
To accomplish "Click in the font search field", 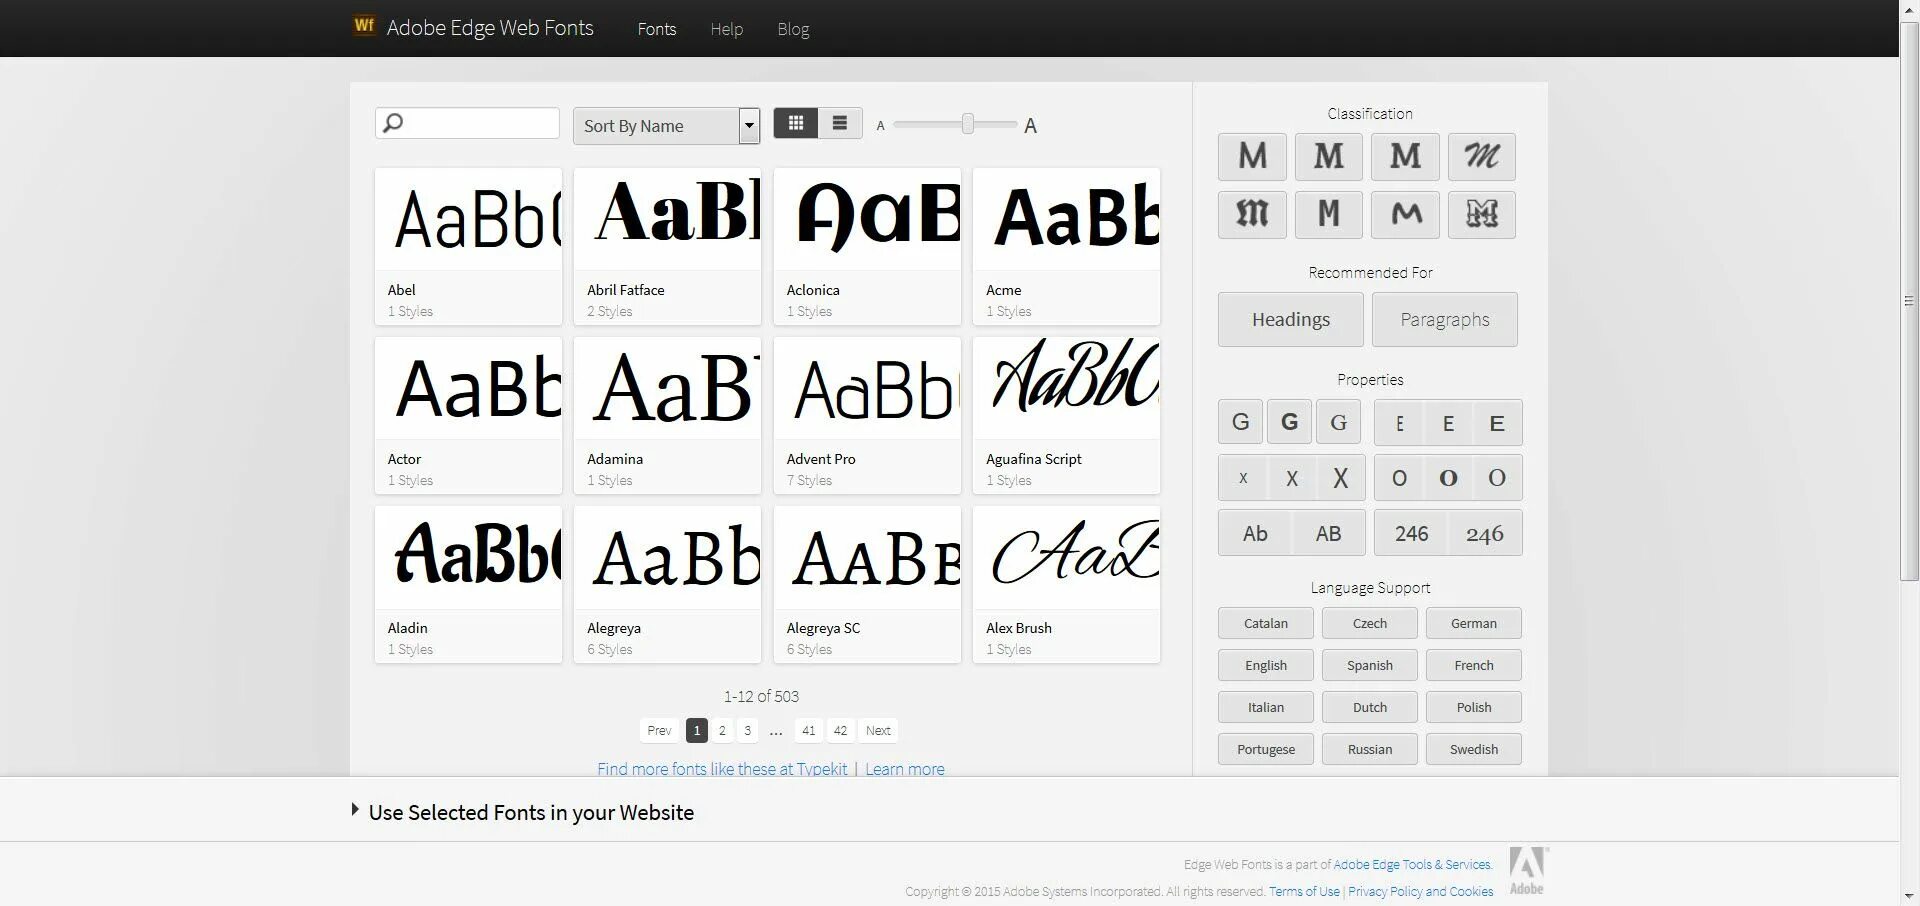I will [x=467, y=123].
